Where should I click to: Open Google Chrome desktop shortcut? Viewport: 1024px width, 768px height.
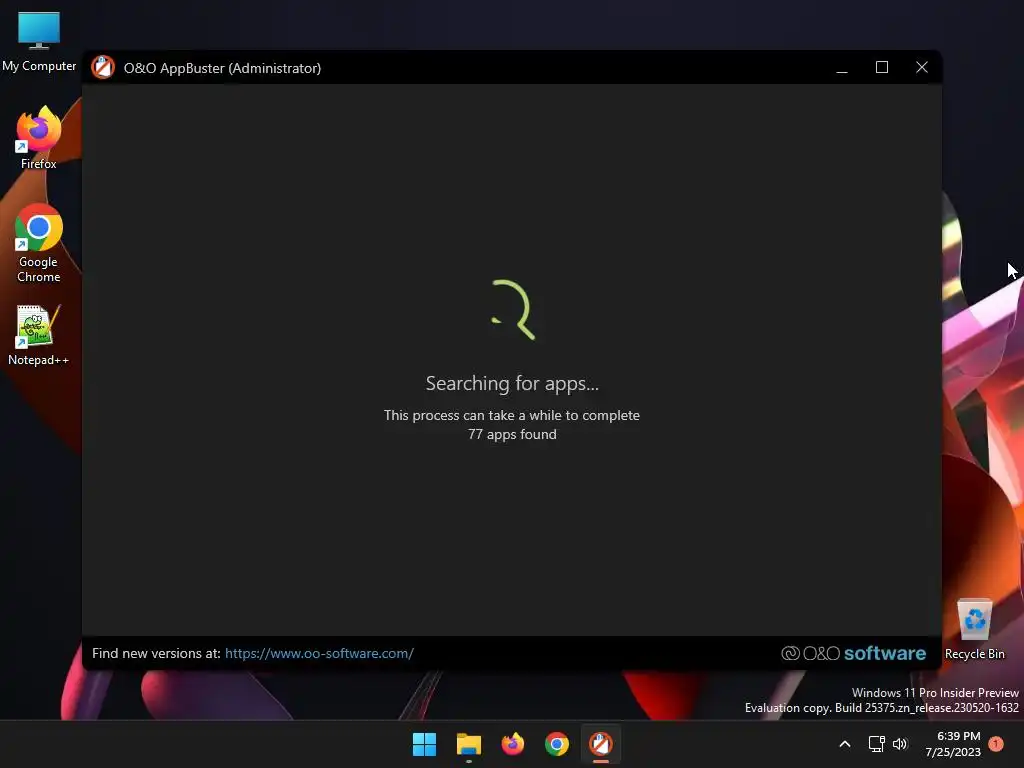(39, 243)
